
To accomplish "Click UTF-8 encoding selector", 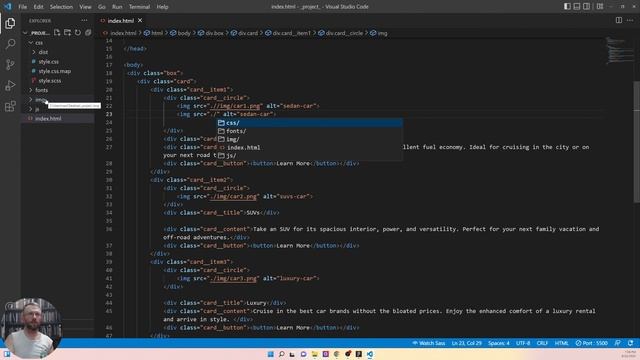I will pos(523,343).
